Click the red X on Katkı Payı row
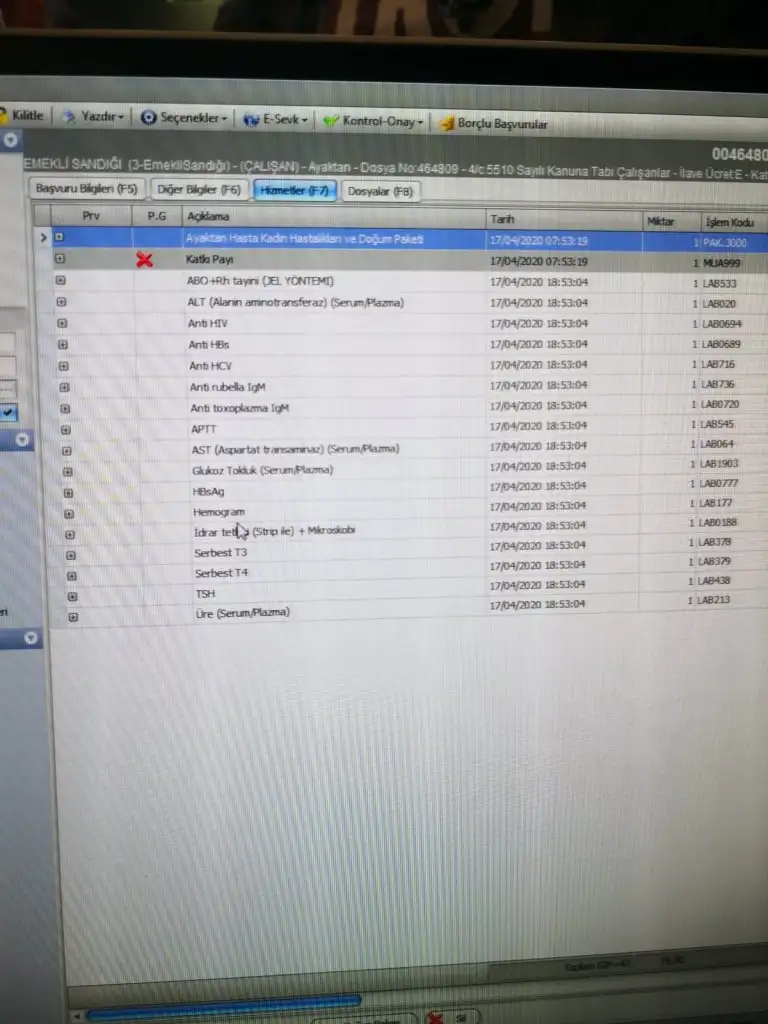 point(145,260)
